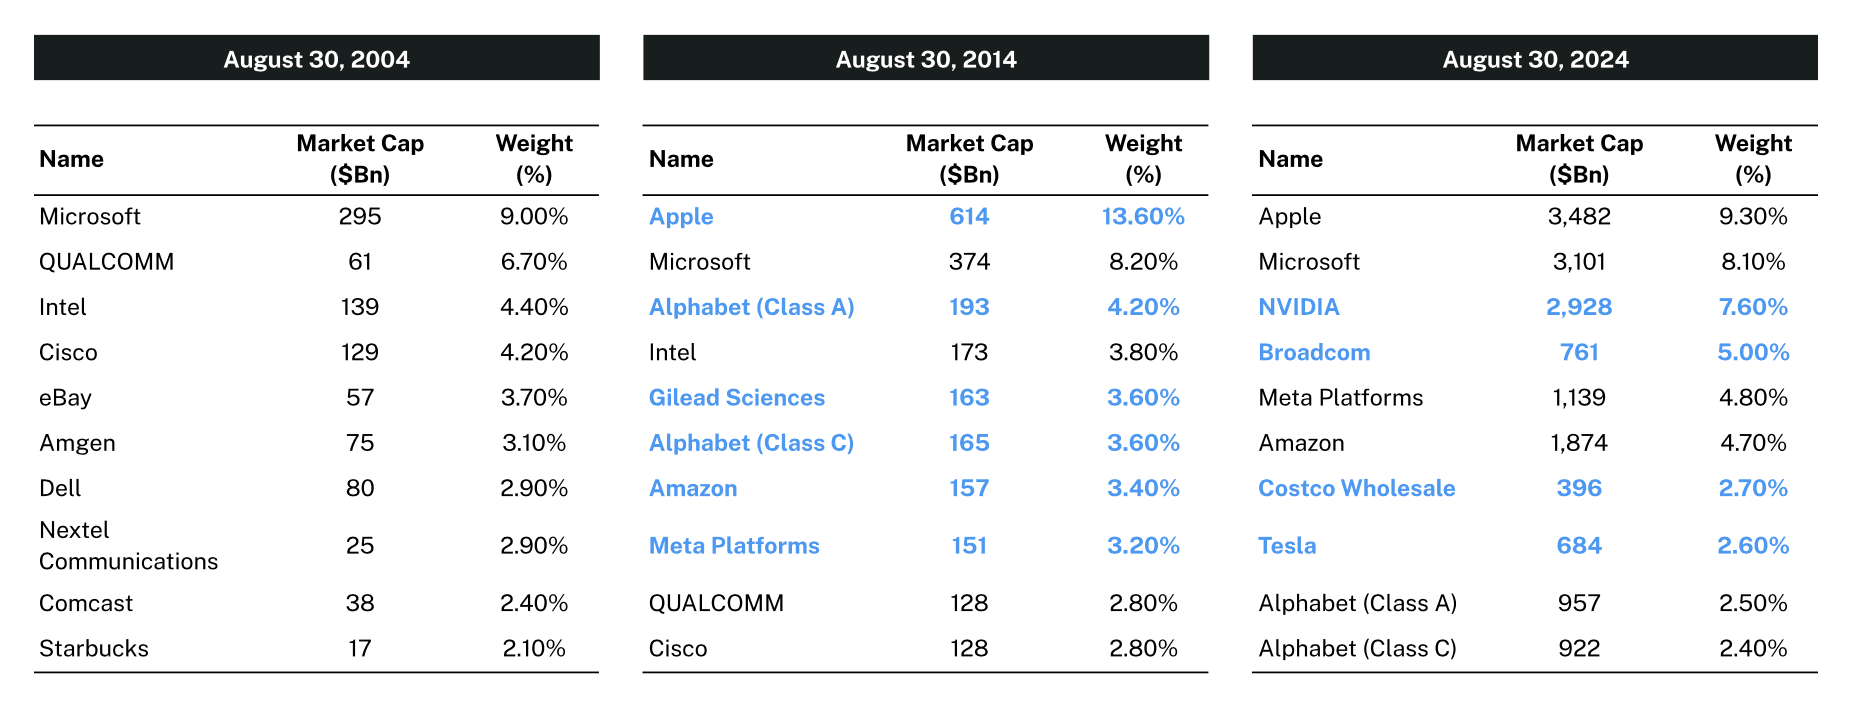This screenshot has width=1868, height=722.
Task: Click QUALCOMM's 6.70% weight value
Action: click(x=534, y=262)
